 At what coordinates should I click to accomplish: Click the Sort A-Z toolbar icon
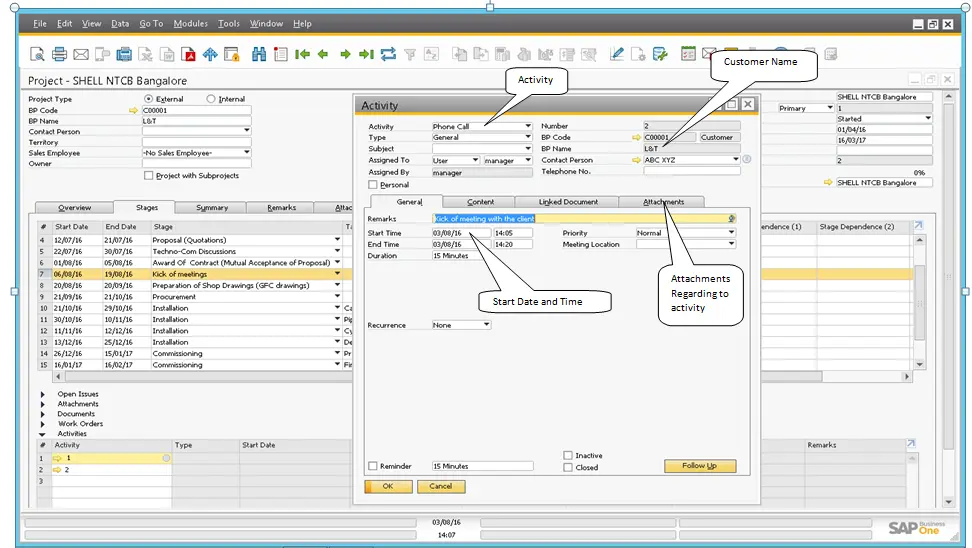point(431,55)
